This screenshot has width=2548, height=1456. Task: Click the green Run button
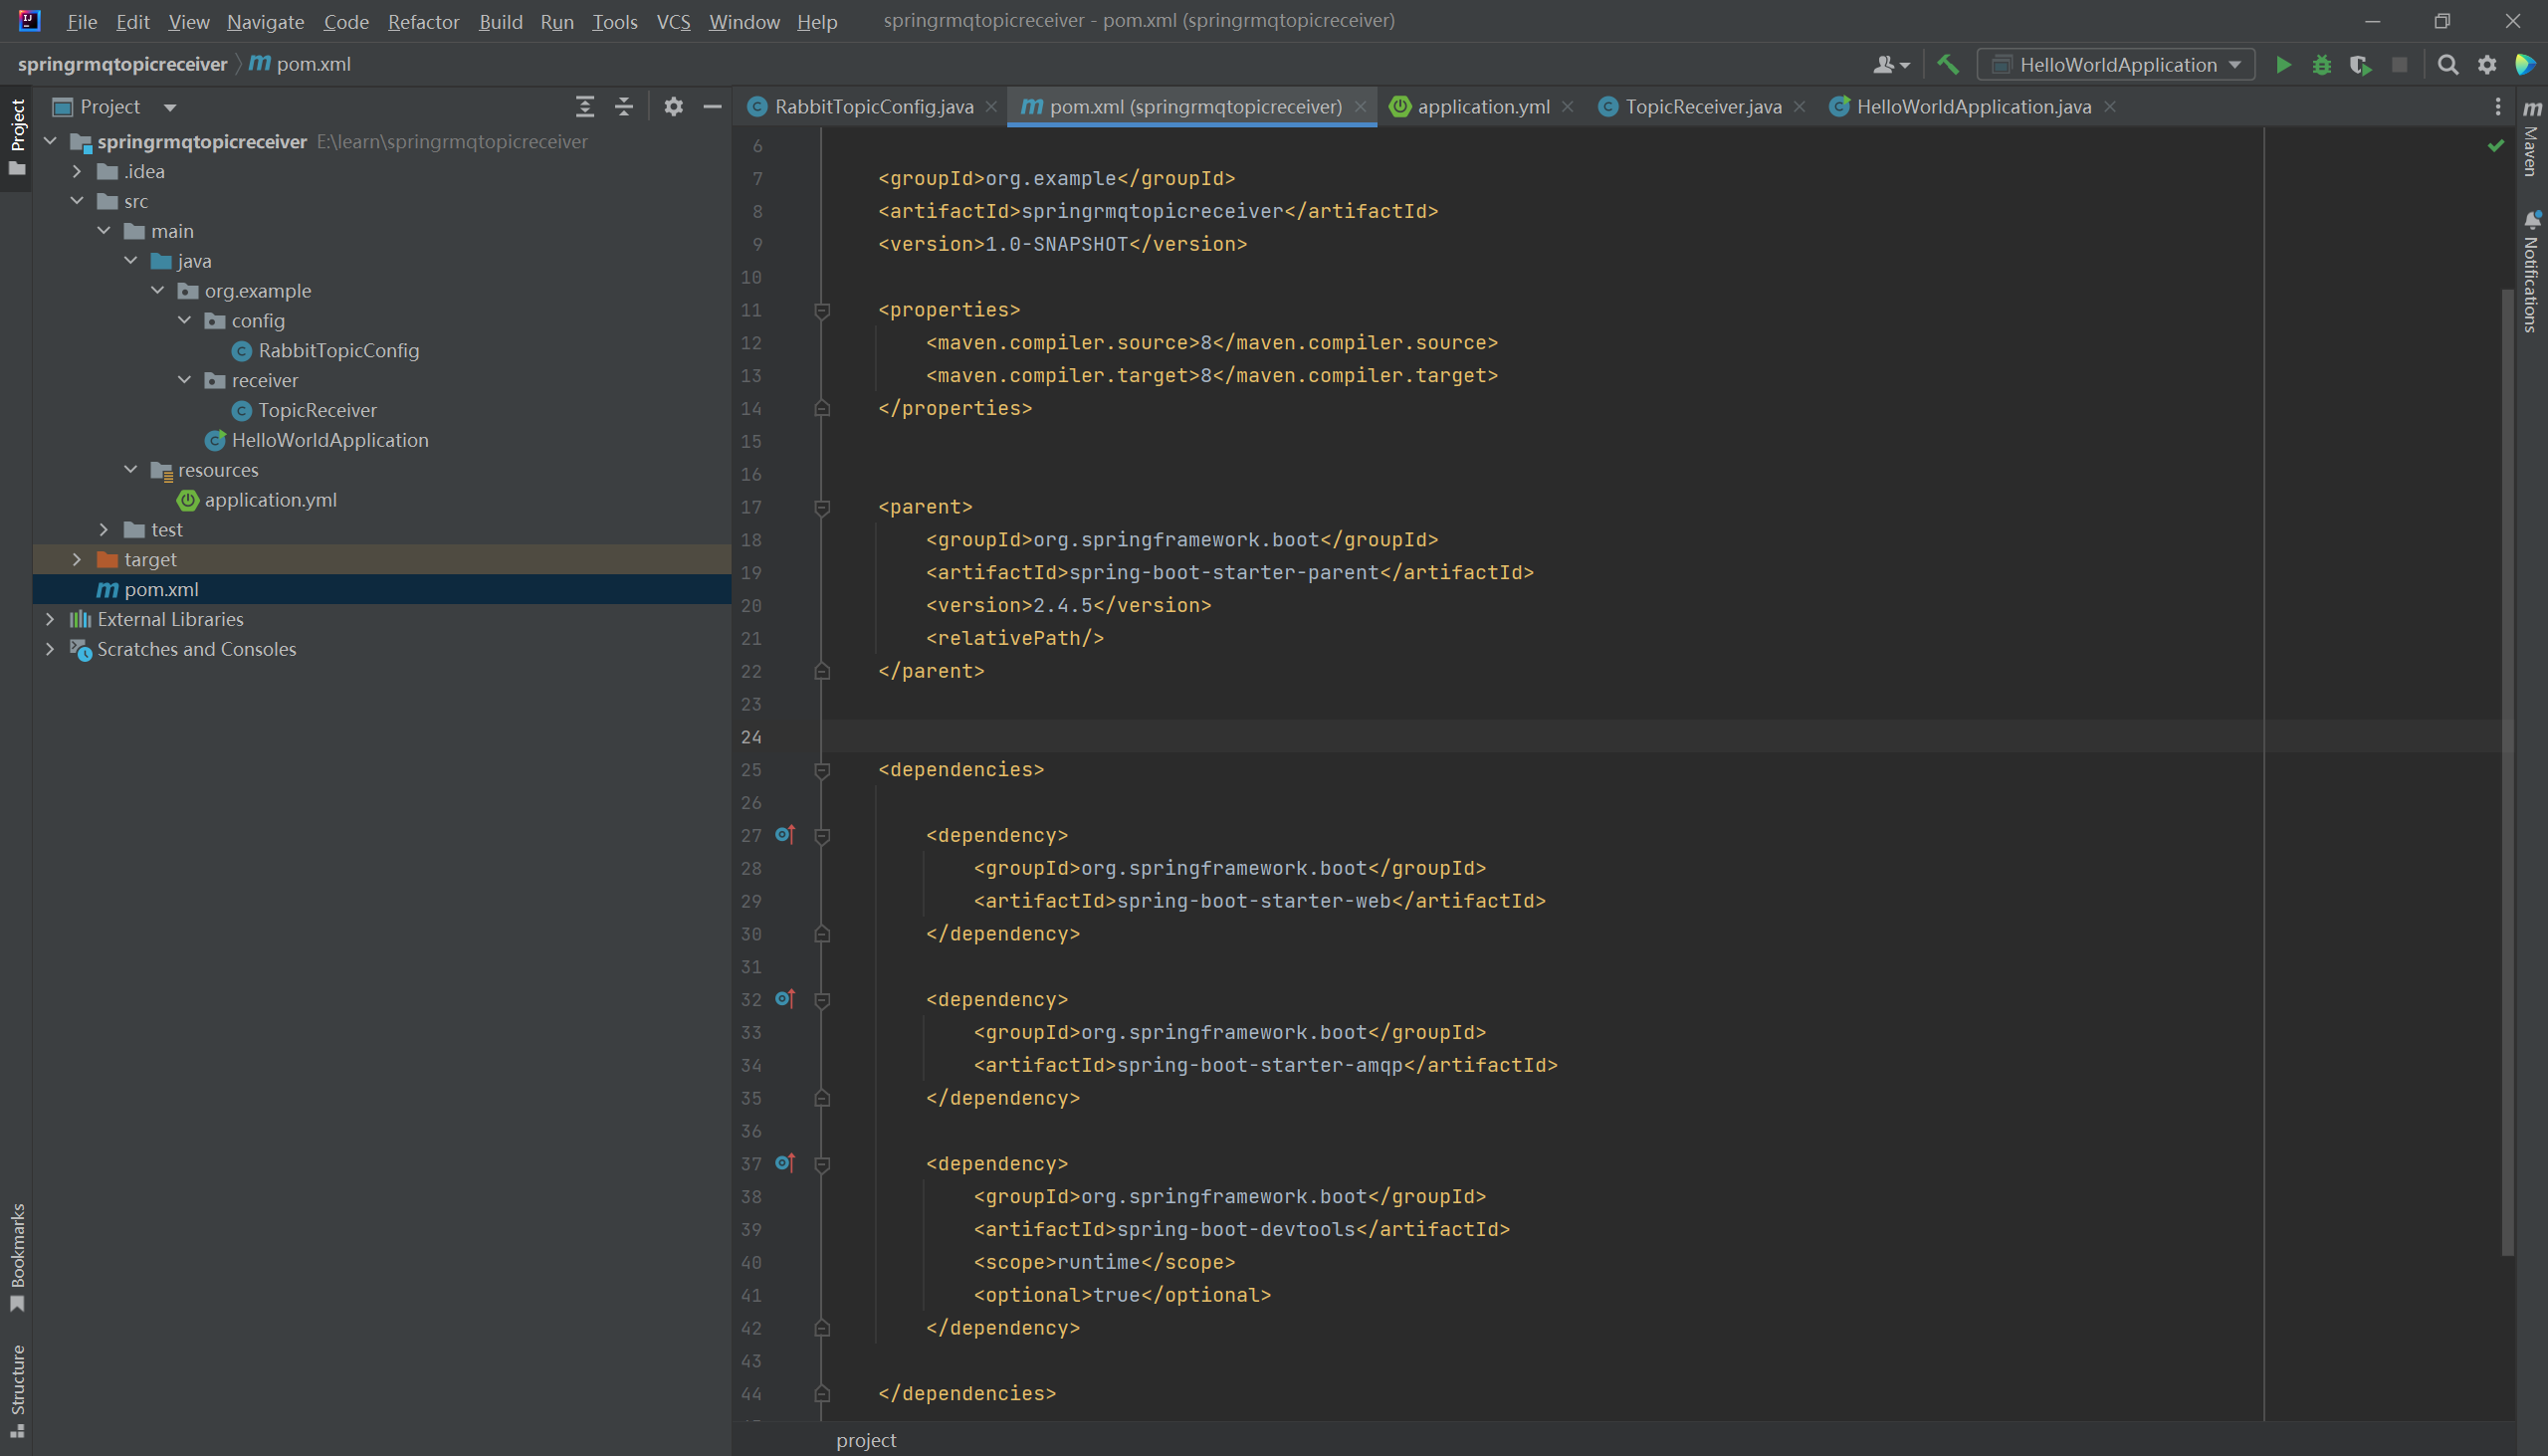point(2283,65)
